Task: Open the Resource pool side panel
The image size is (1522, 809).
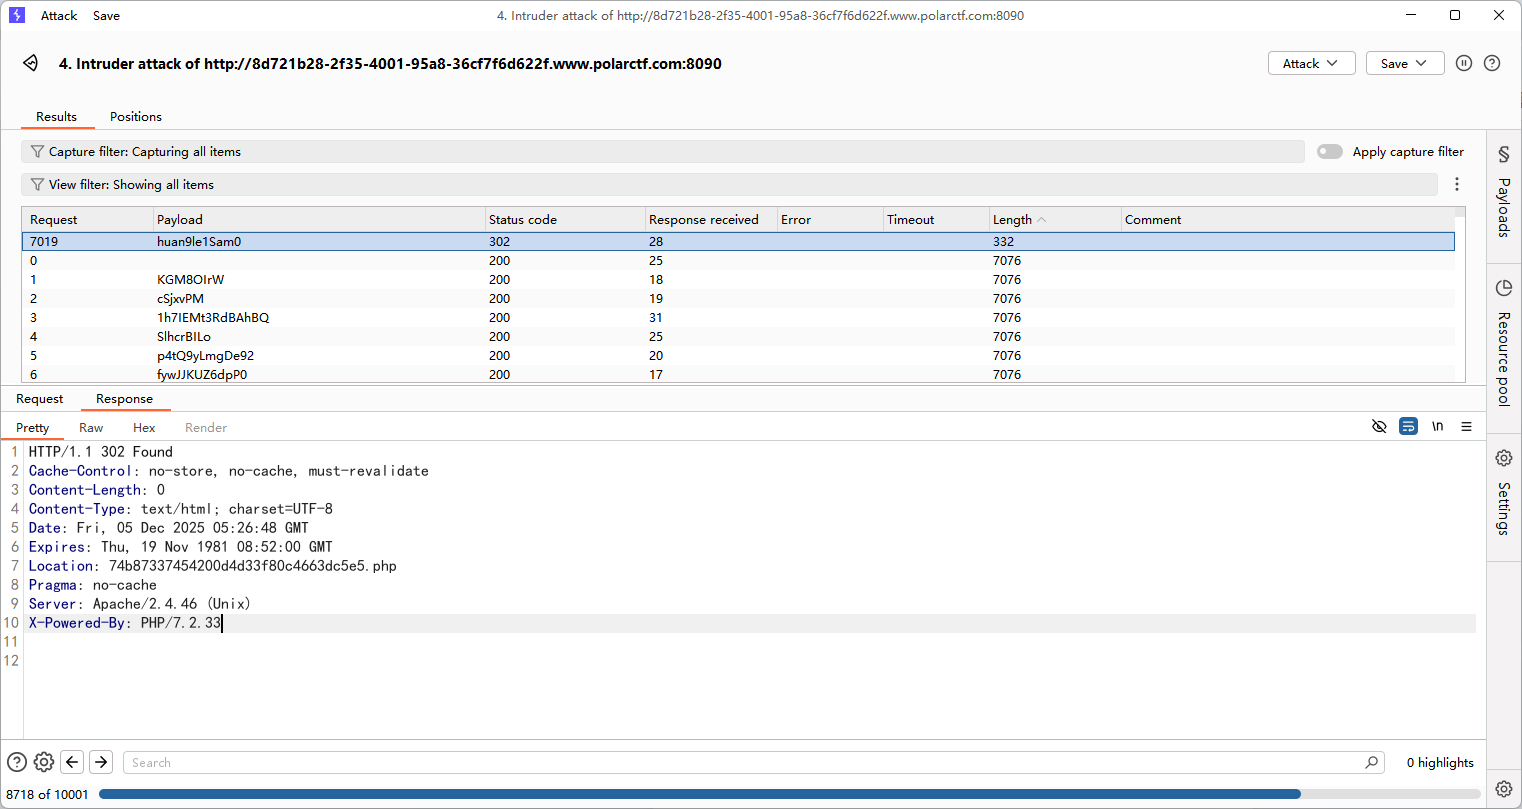Action: pos(1503,345)
